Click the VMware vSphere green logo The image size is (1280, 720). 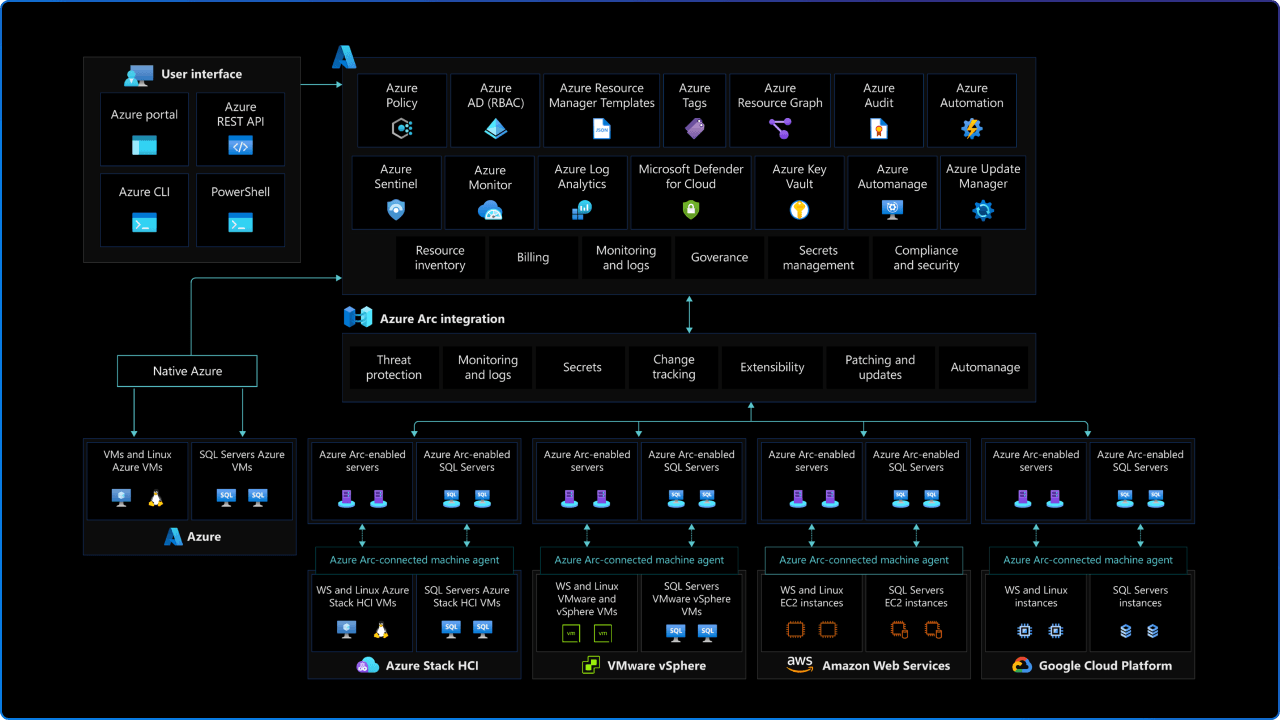[x=591, y=665]
